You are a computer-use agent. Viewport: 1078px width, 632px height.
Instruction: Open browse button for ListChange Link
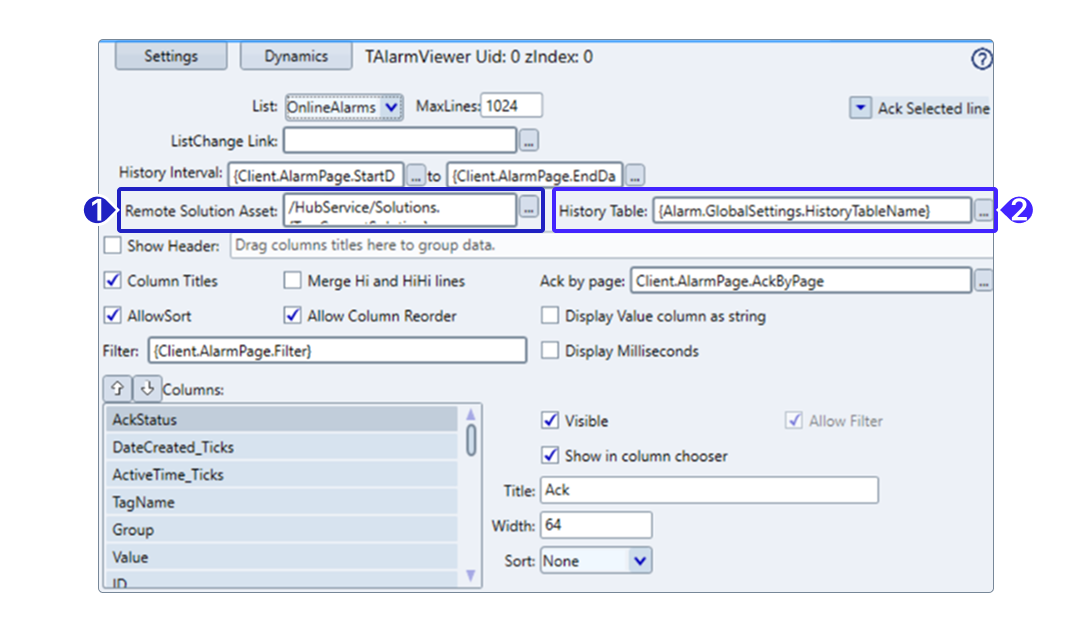[530, 141]
